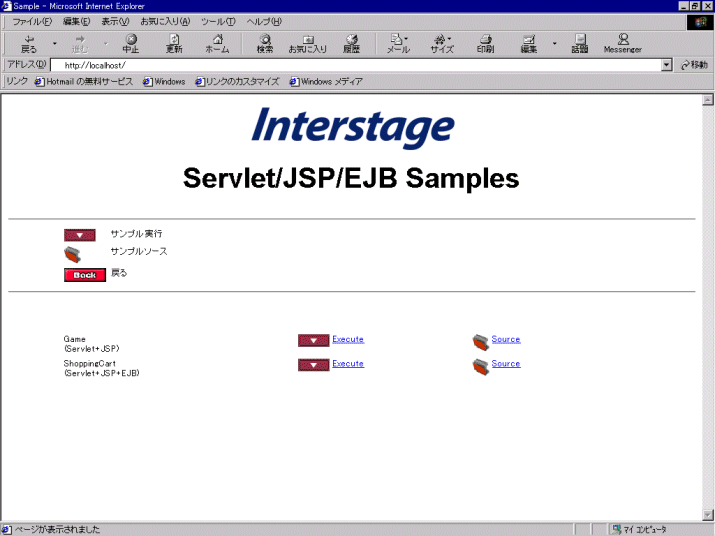
Task: Minimize the Internet Explorer window
Action: (684, 6)
